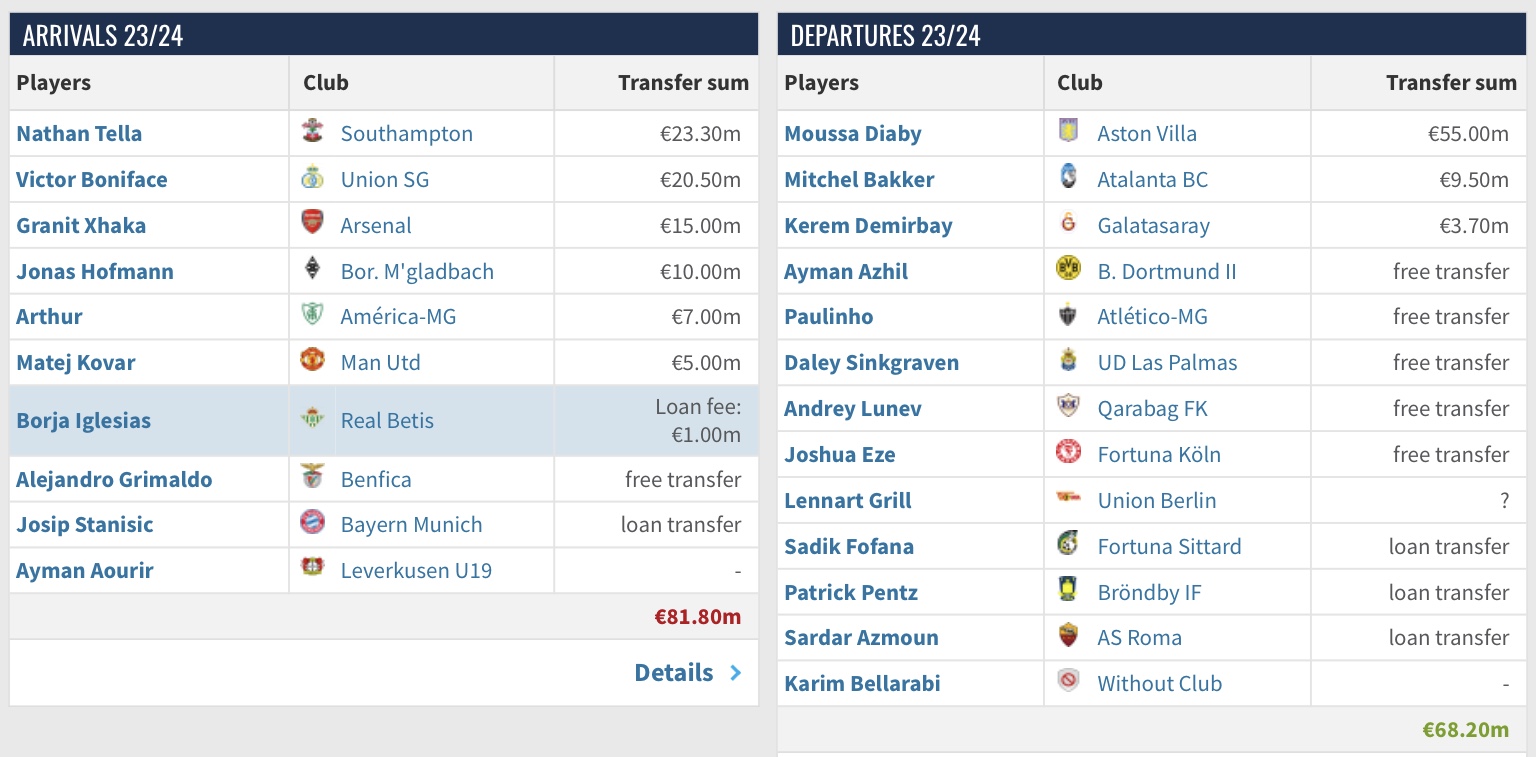Open the Atalanta BC club link
Screen dimensions: 1536x757
click(1152, 179)
